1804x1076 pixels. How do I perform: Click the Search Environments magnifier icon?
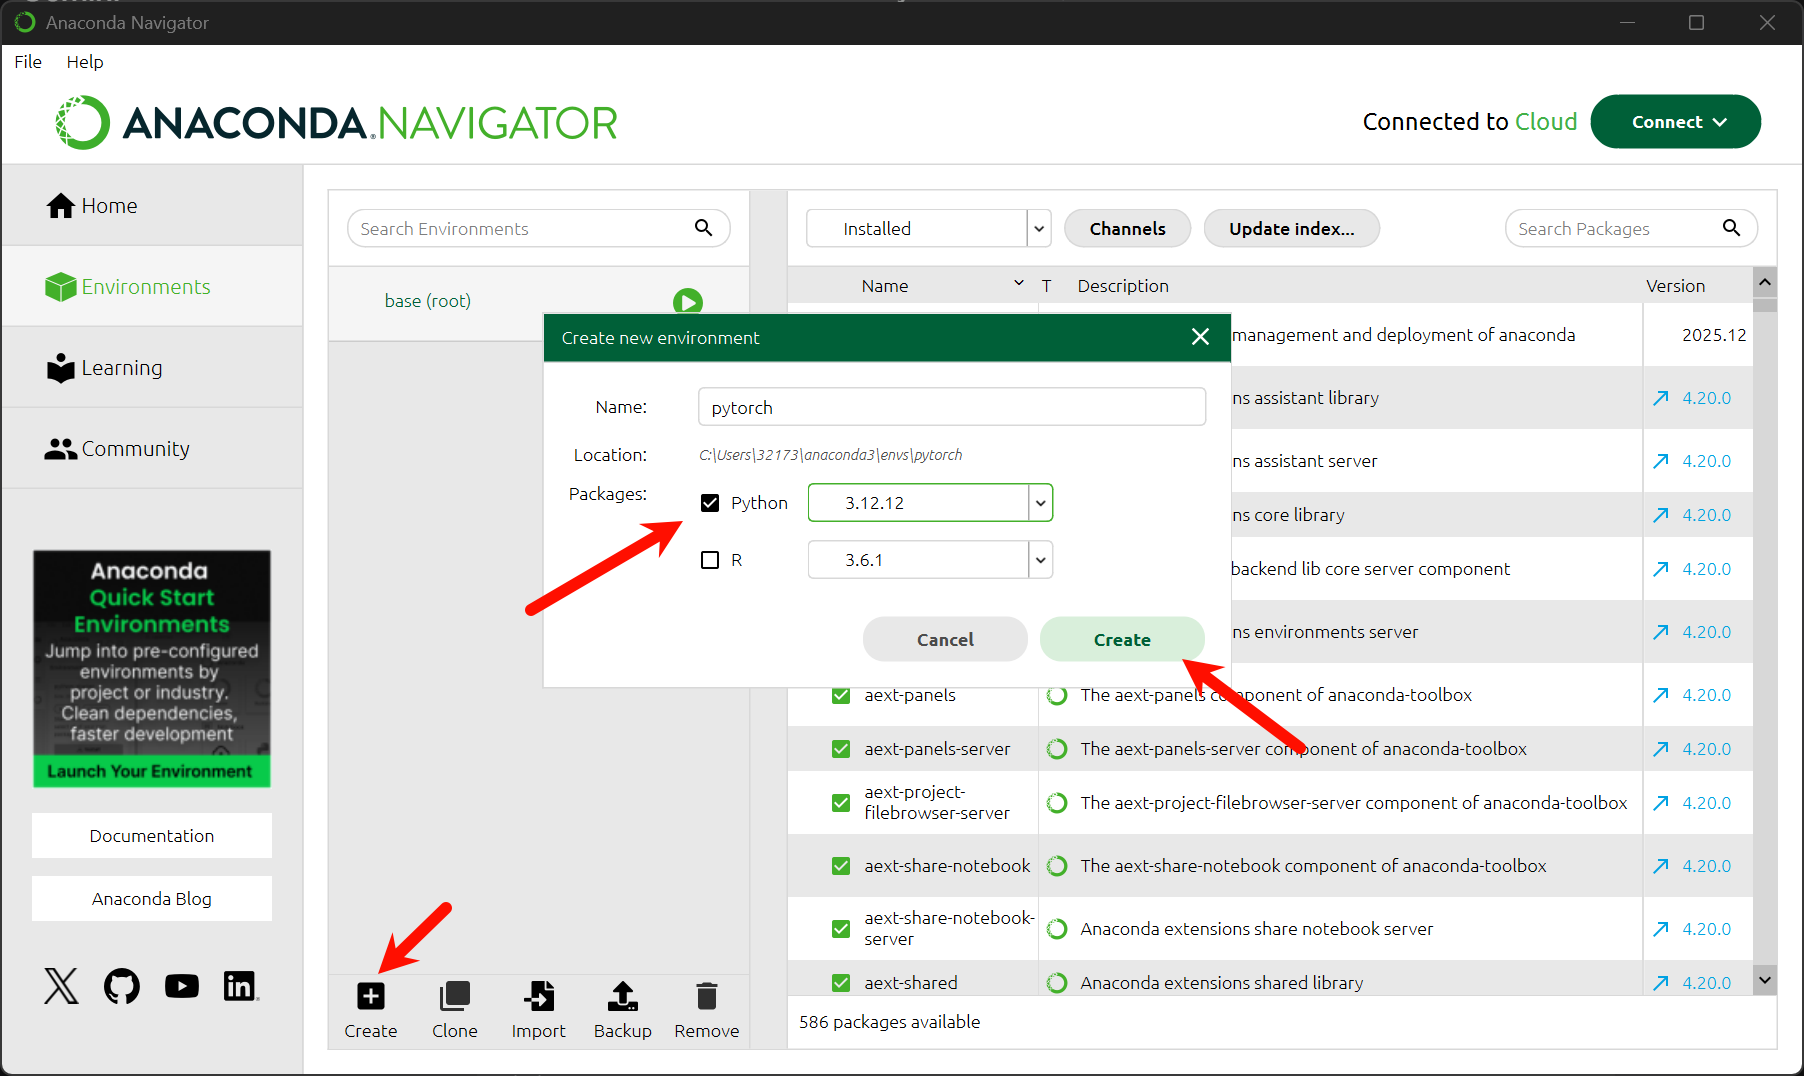(x=704, y=228)
